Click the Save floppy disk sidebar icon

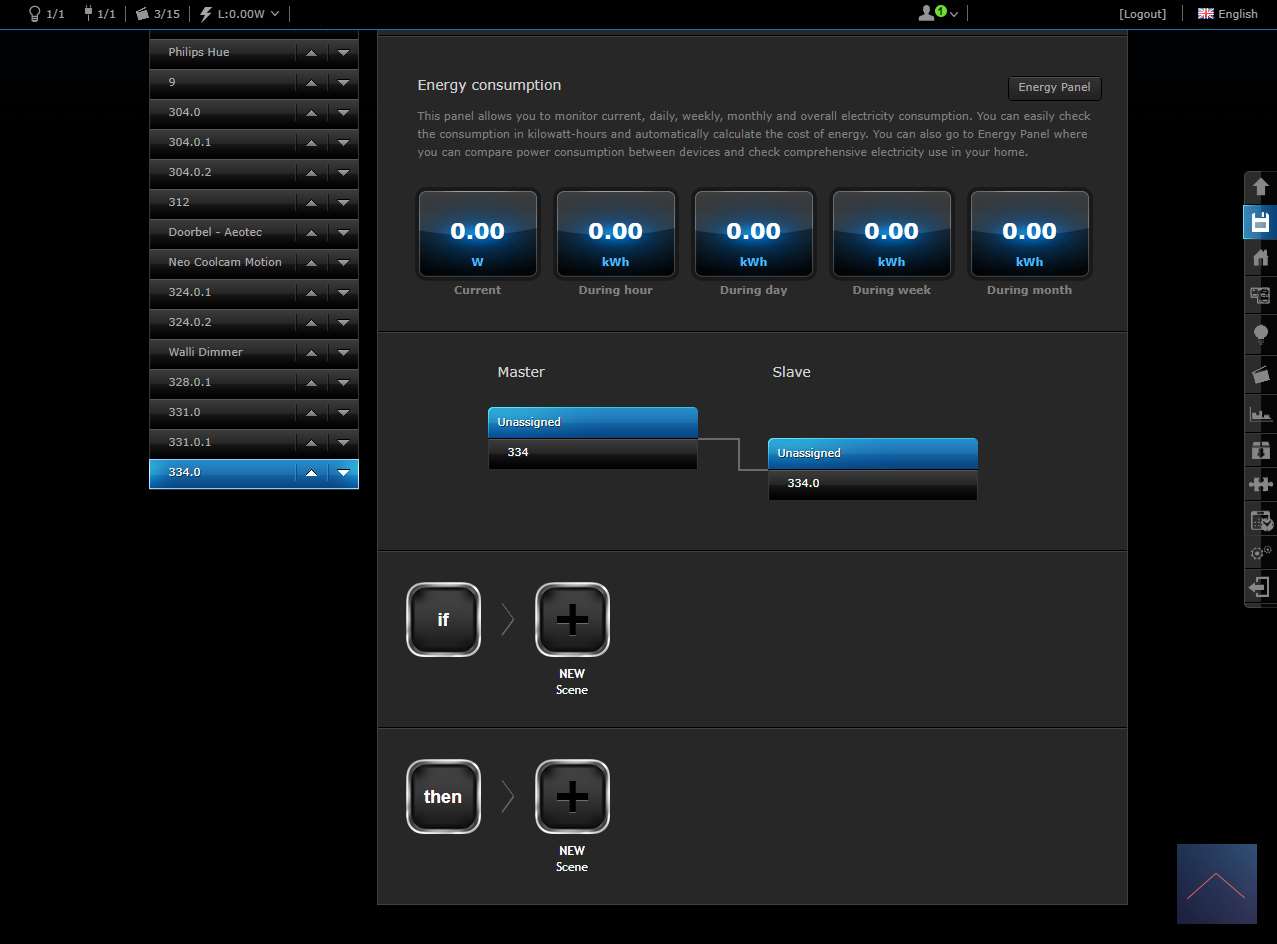click(x=1260, y=221)
